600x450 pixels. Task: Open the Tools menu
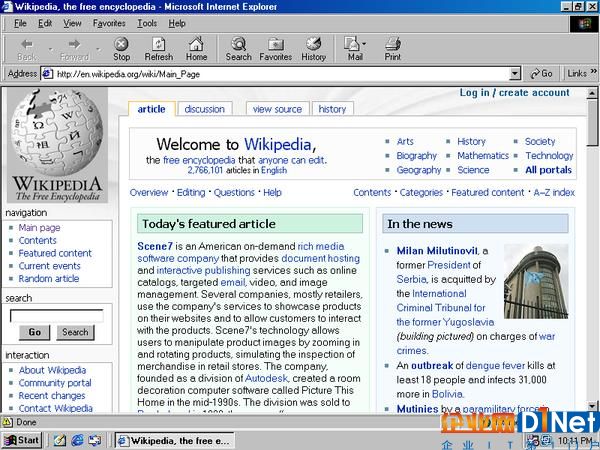tap(147, 23)
